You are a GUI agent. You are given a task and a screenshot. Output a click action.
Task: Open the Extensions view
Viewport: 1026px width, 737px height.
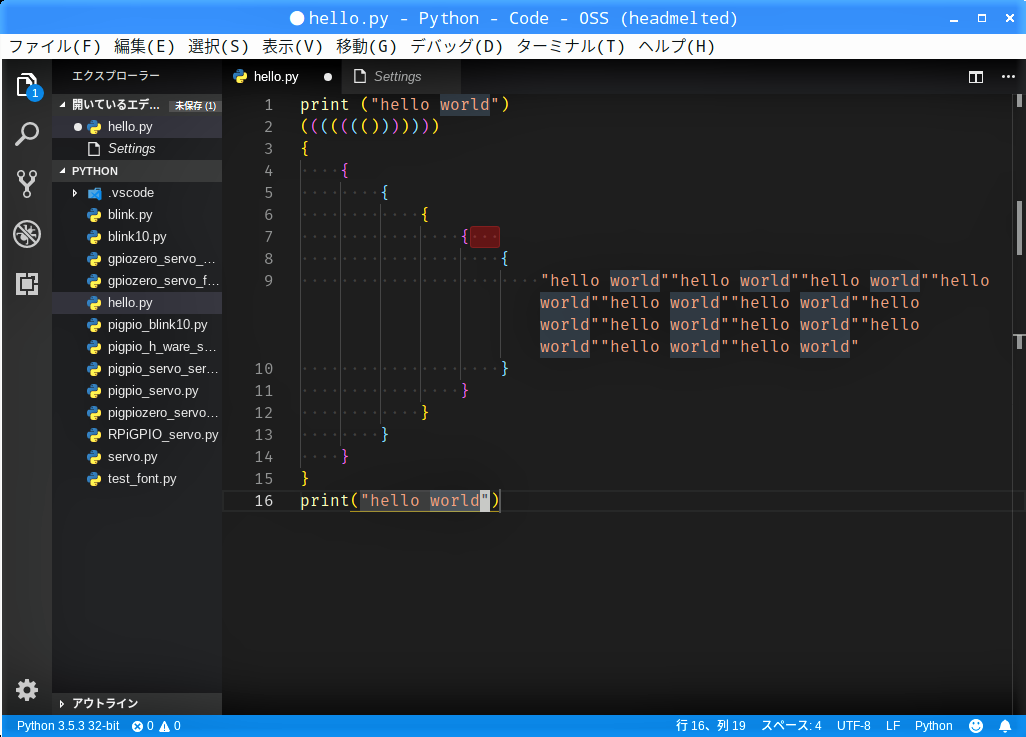(27, 283)
